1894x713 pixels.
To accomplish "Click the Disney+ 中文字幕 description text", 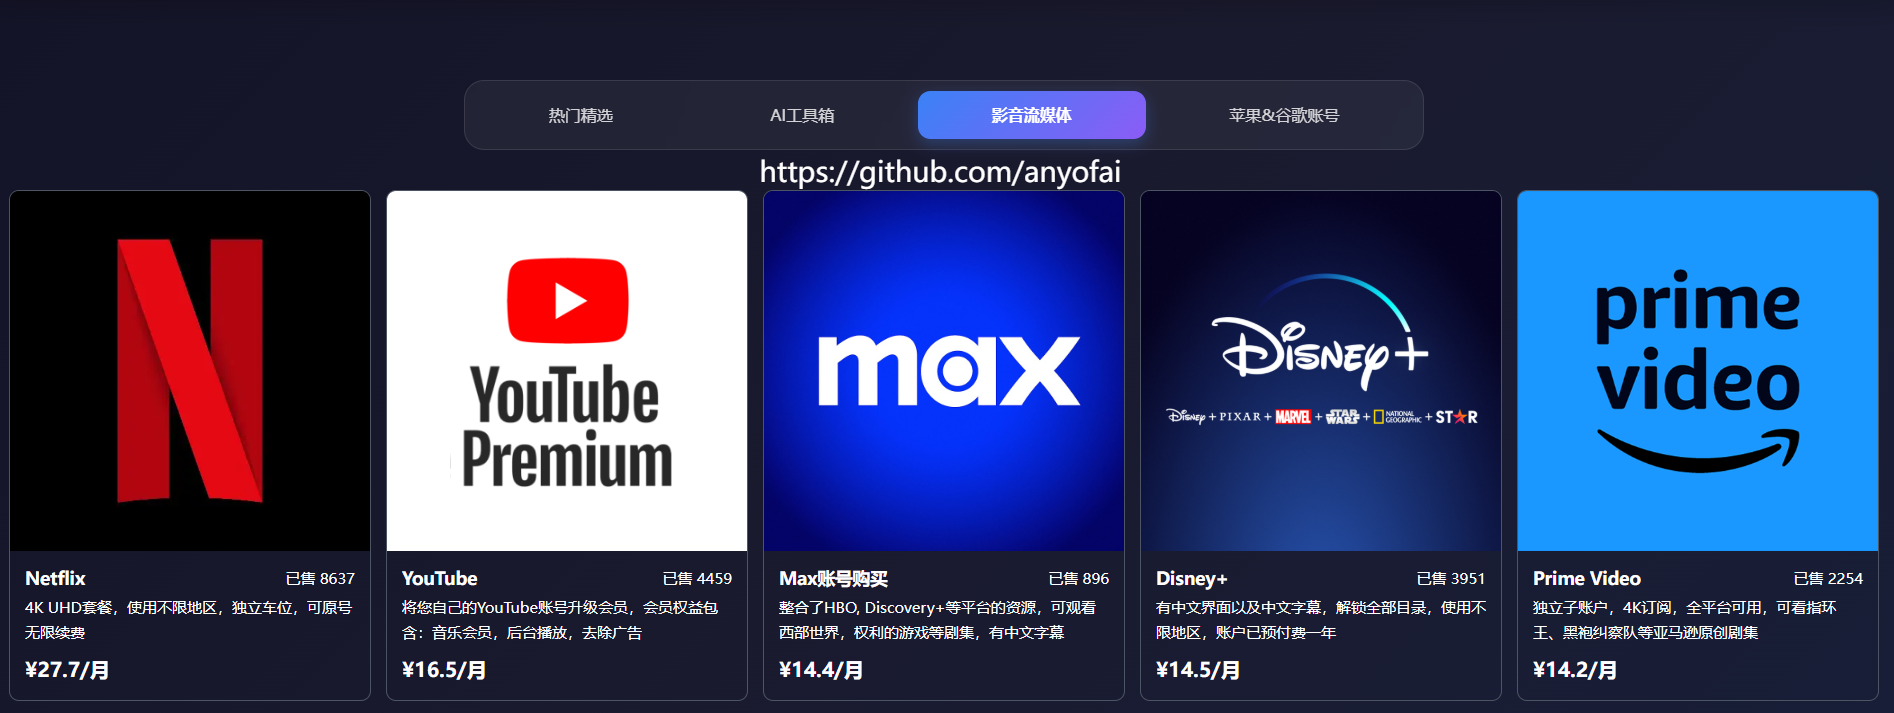I will [1321, 620].
